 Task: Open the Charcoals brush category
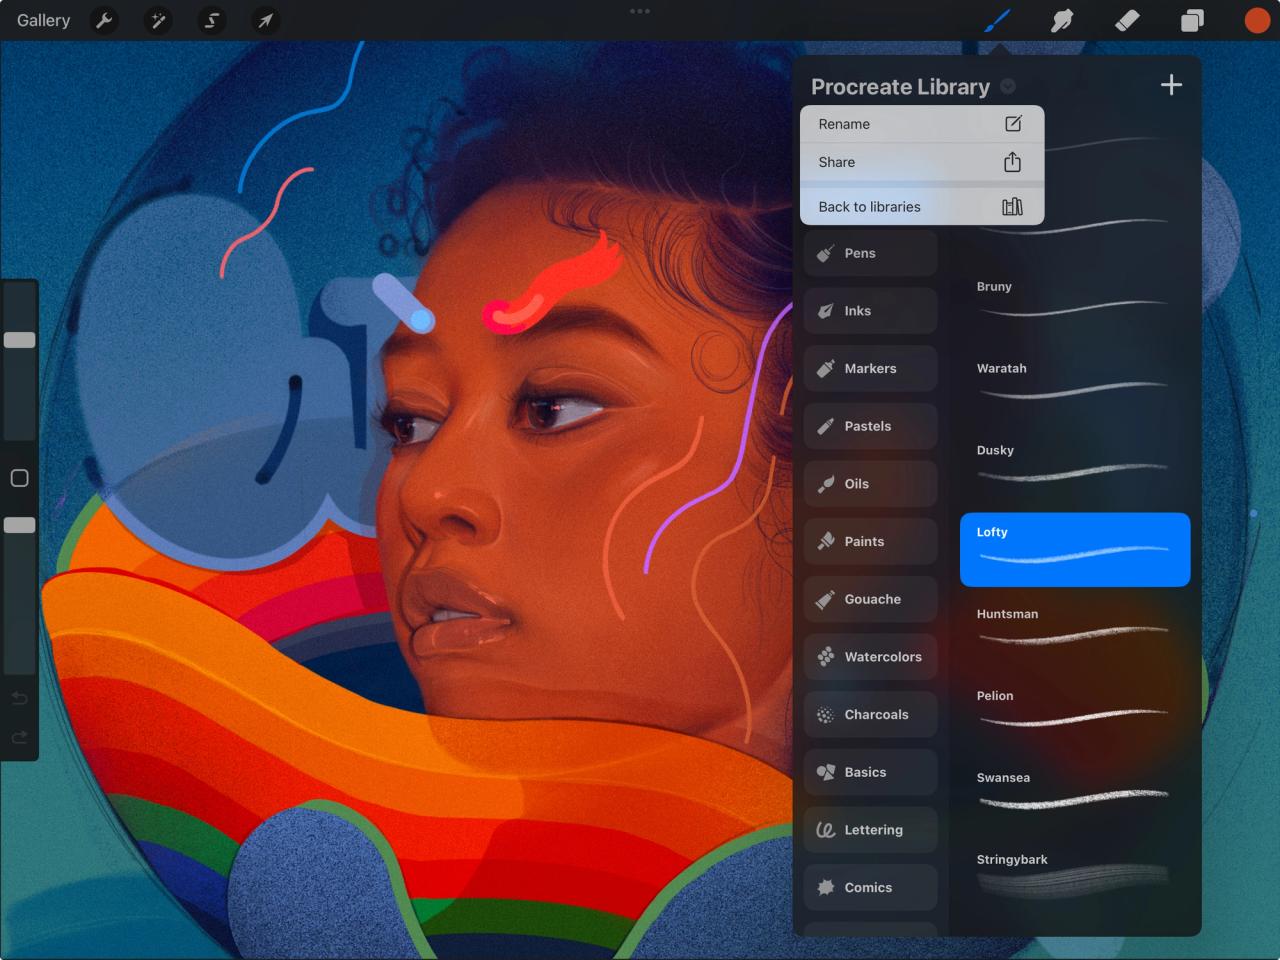point(869,714)
